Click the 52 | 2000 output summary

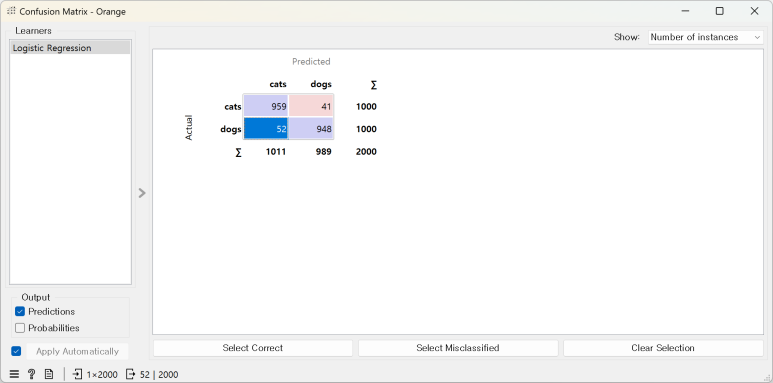[159, 375]
